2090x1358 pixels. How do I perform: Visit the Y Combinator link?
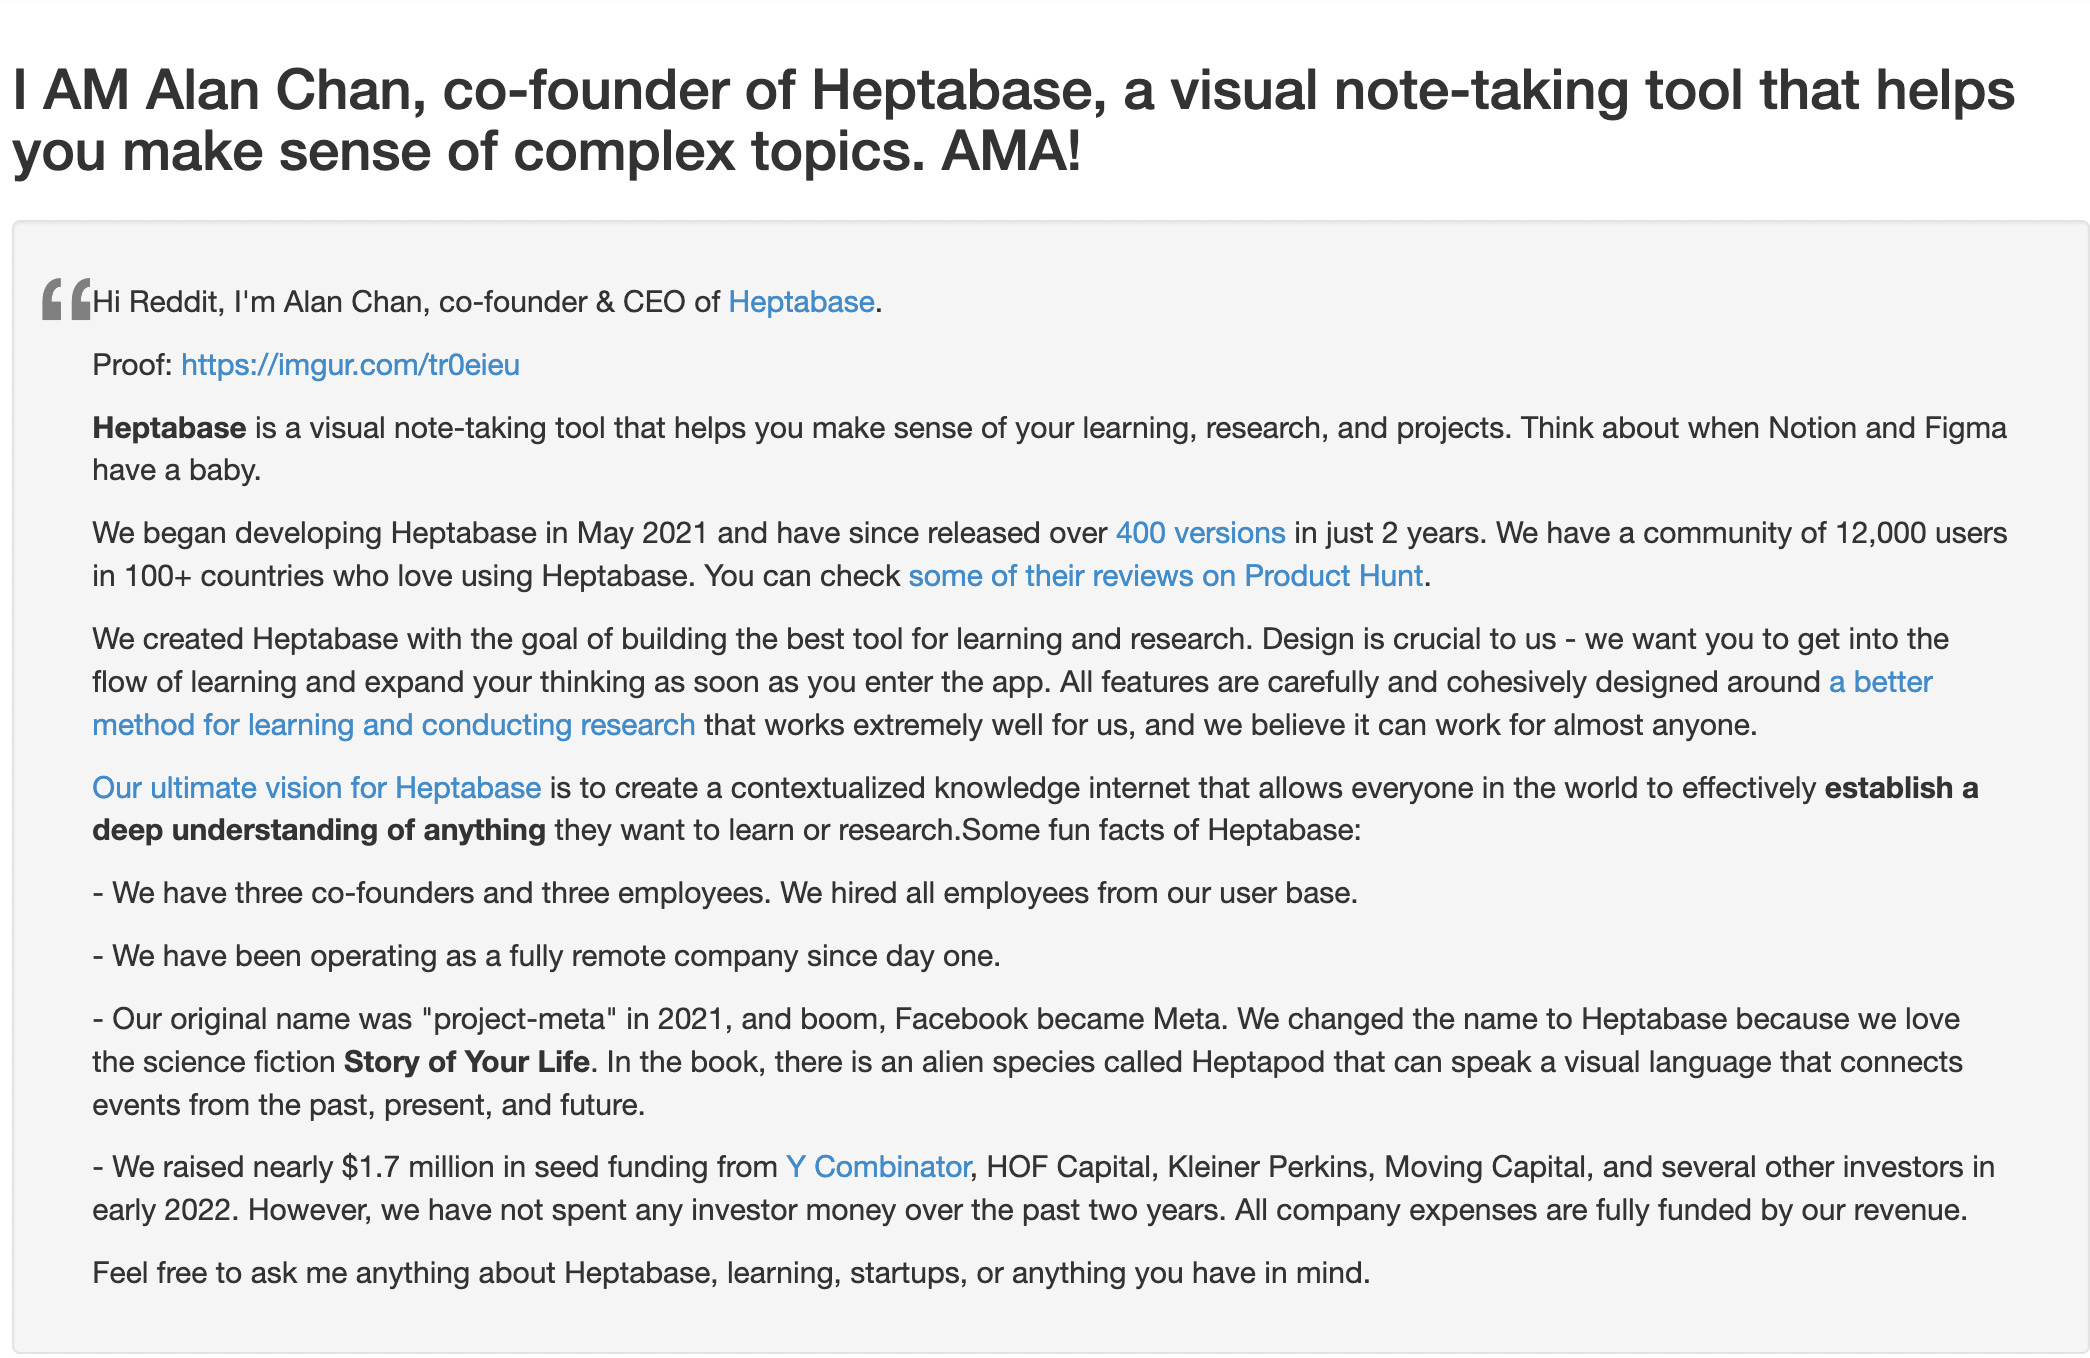point(877,1167)
